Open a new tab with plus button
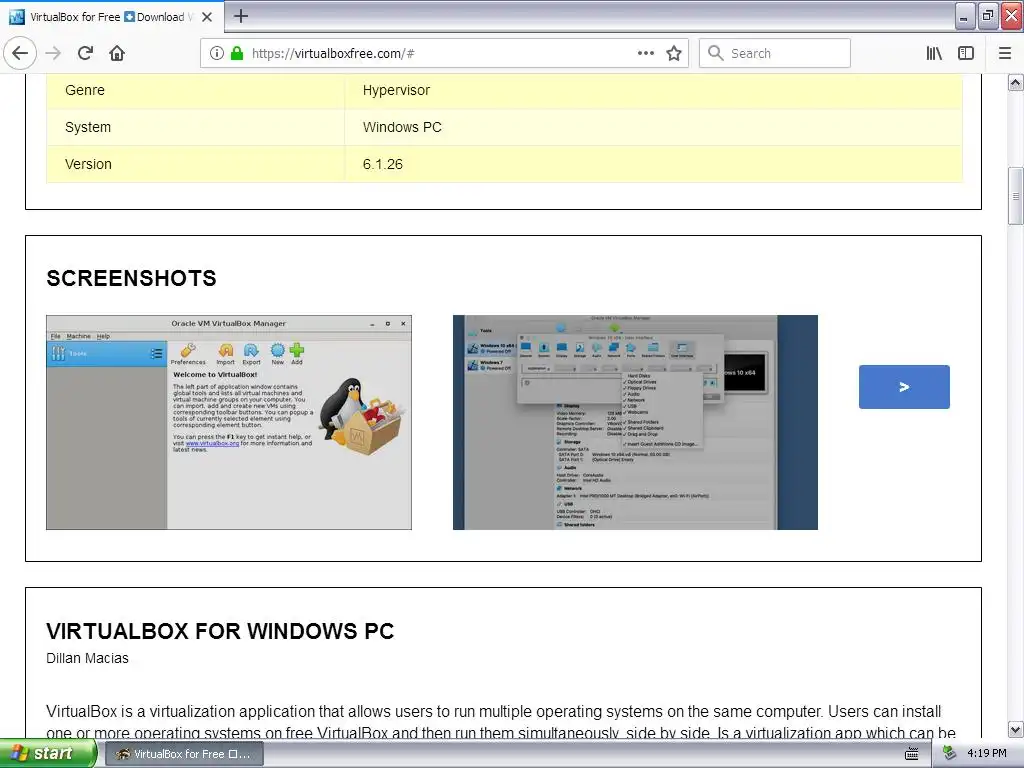Image resolution: width=1024 pixels, height=768 pixels. coord(241,16)
